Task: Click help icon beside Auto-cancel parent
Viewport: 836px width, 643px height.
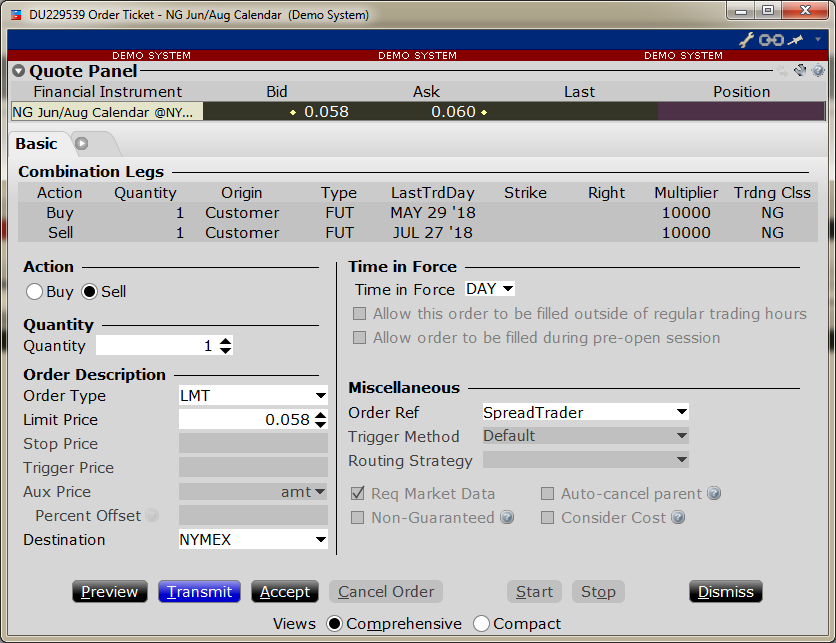Action: click(x=714, y=493)
